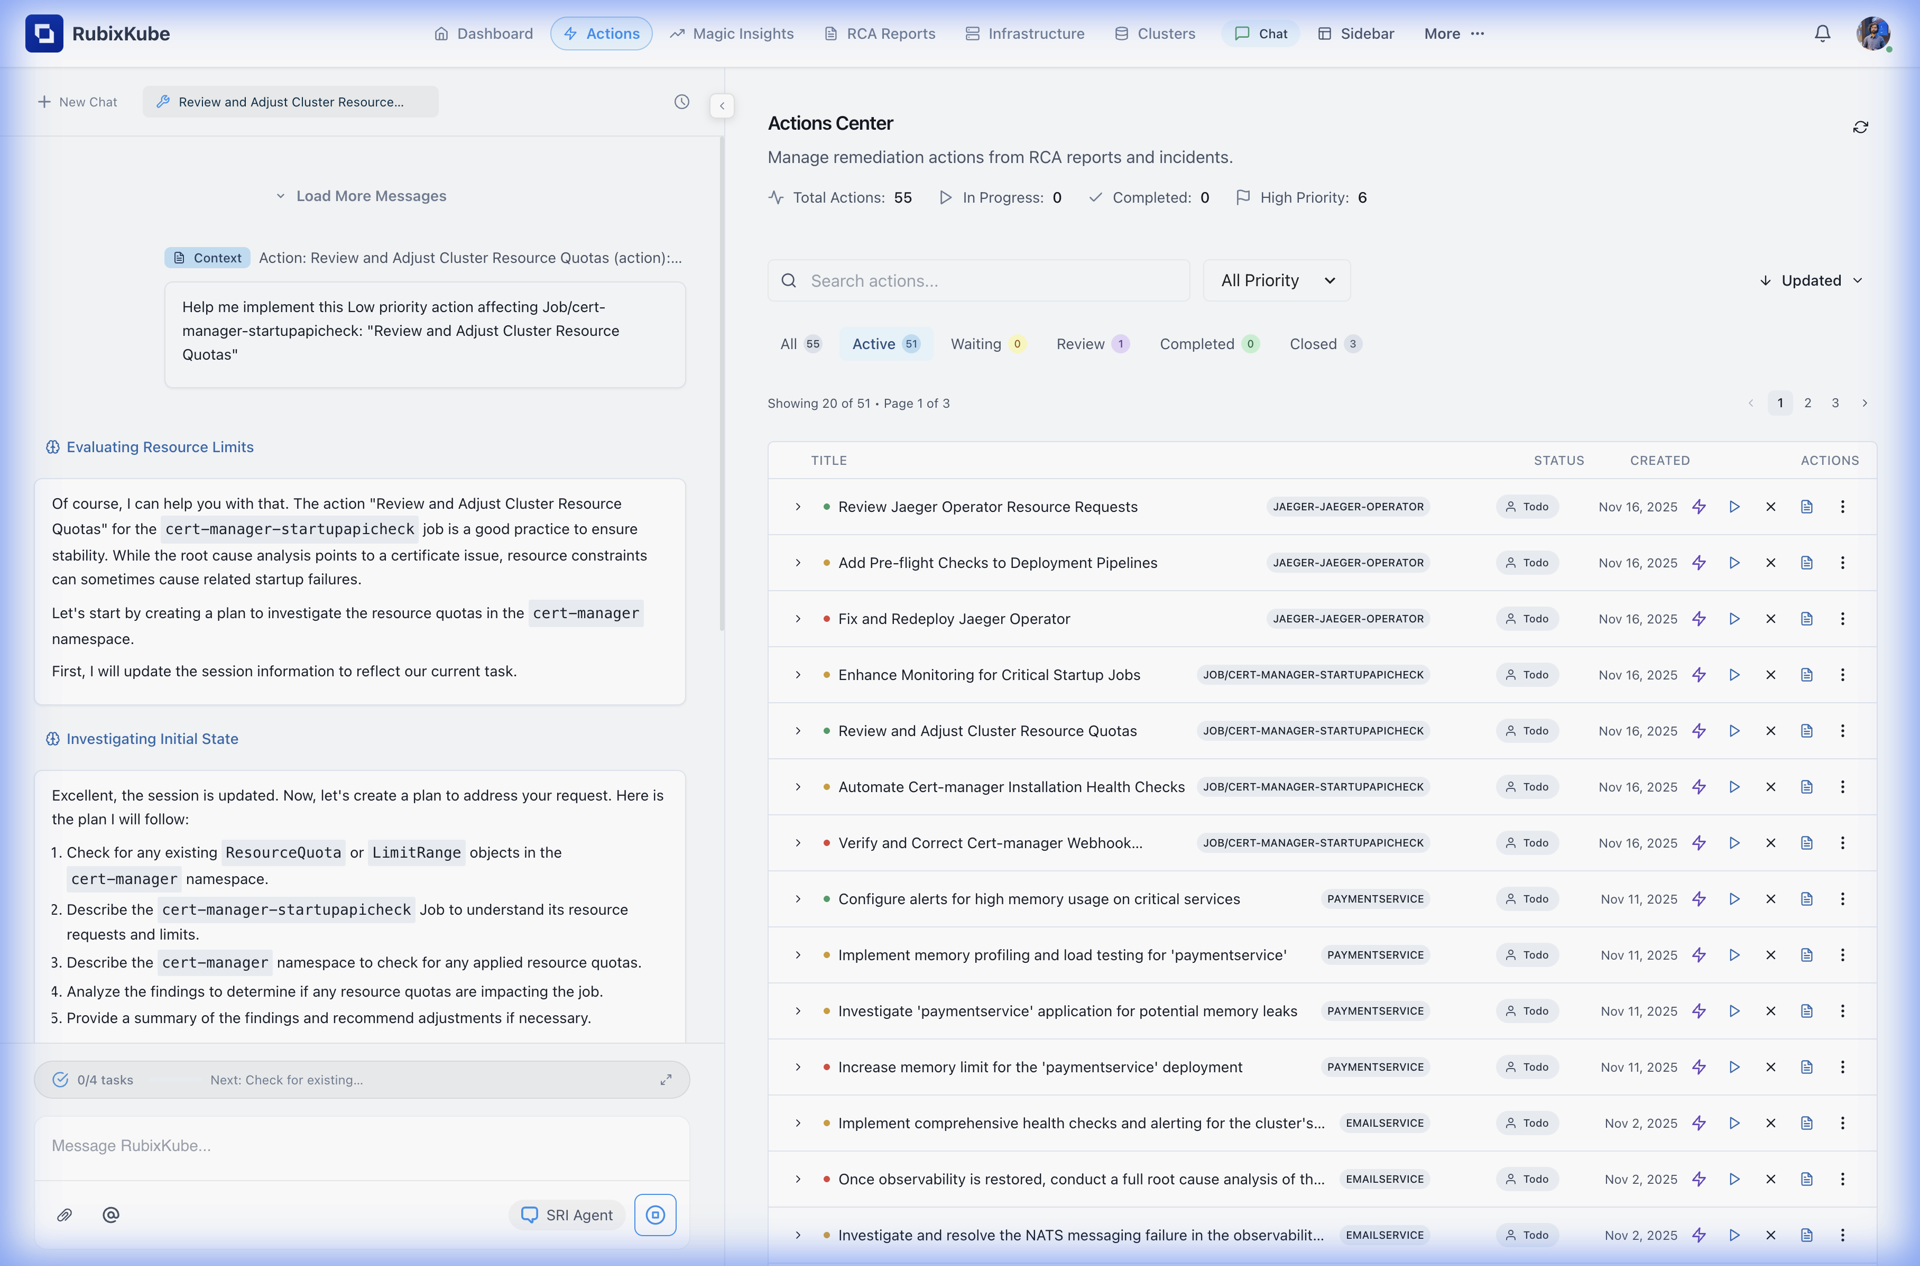Run the 'Review Jaeger Operator Resource Requests' action
1920x1266 pixels.
click(x=1735, y=507)
